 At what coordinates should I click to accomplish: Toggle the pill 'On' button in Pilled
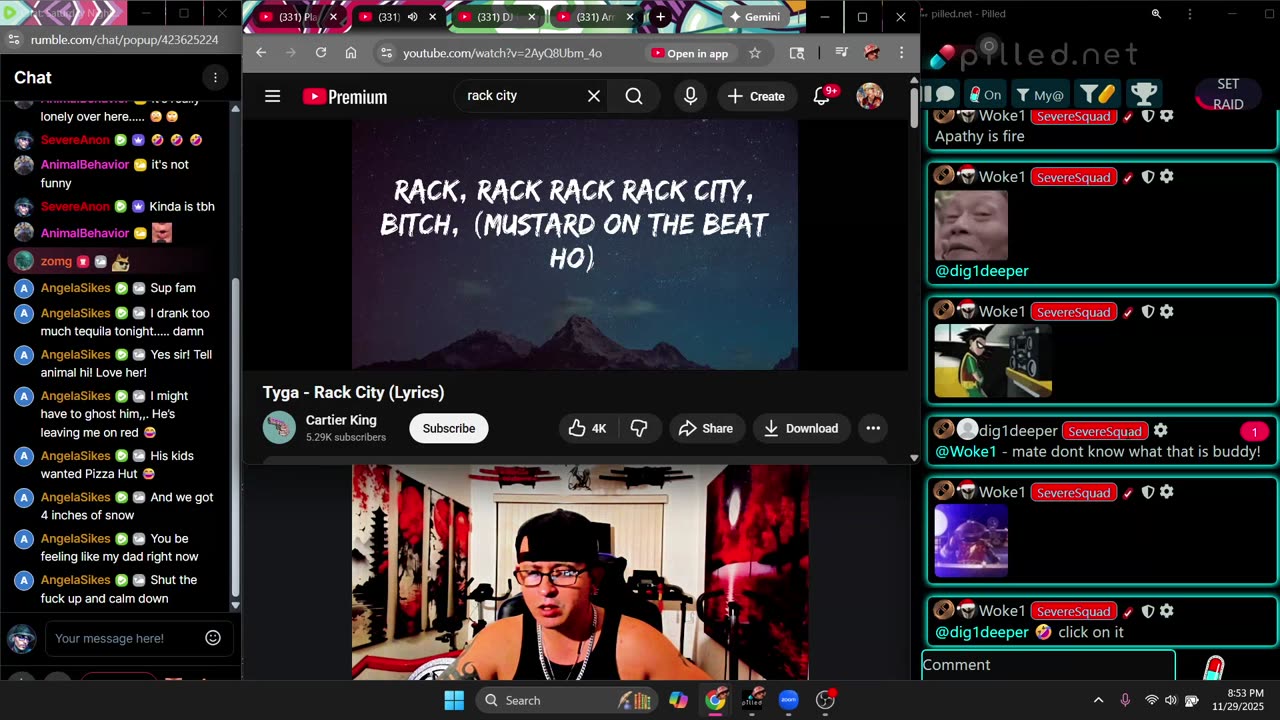tap(985, 95)
